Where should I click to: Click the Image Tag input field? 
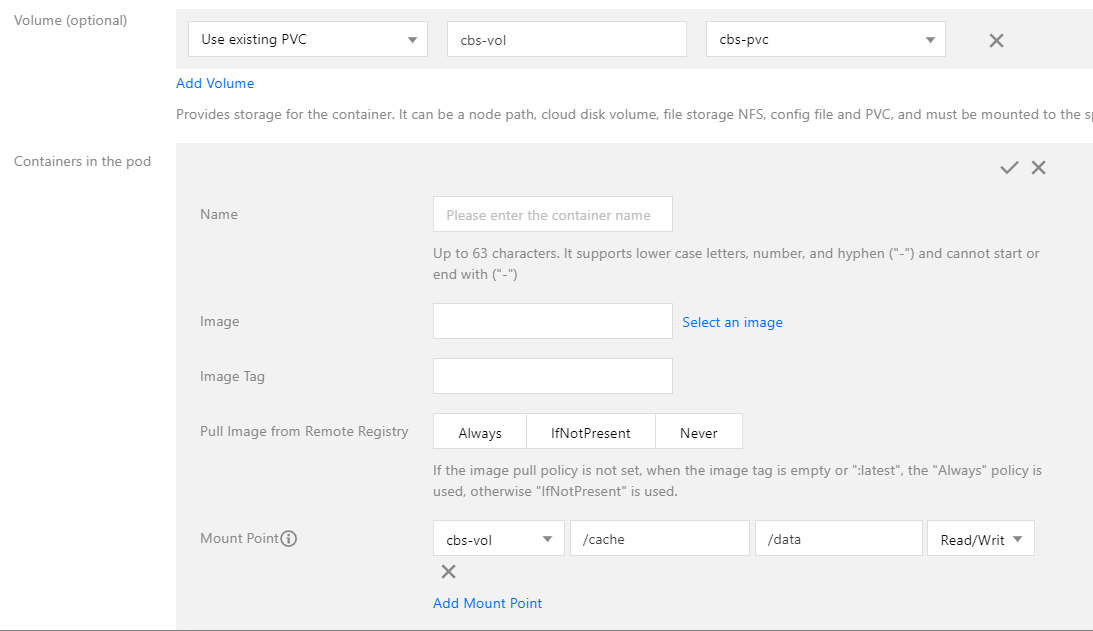tap(552, 377)
